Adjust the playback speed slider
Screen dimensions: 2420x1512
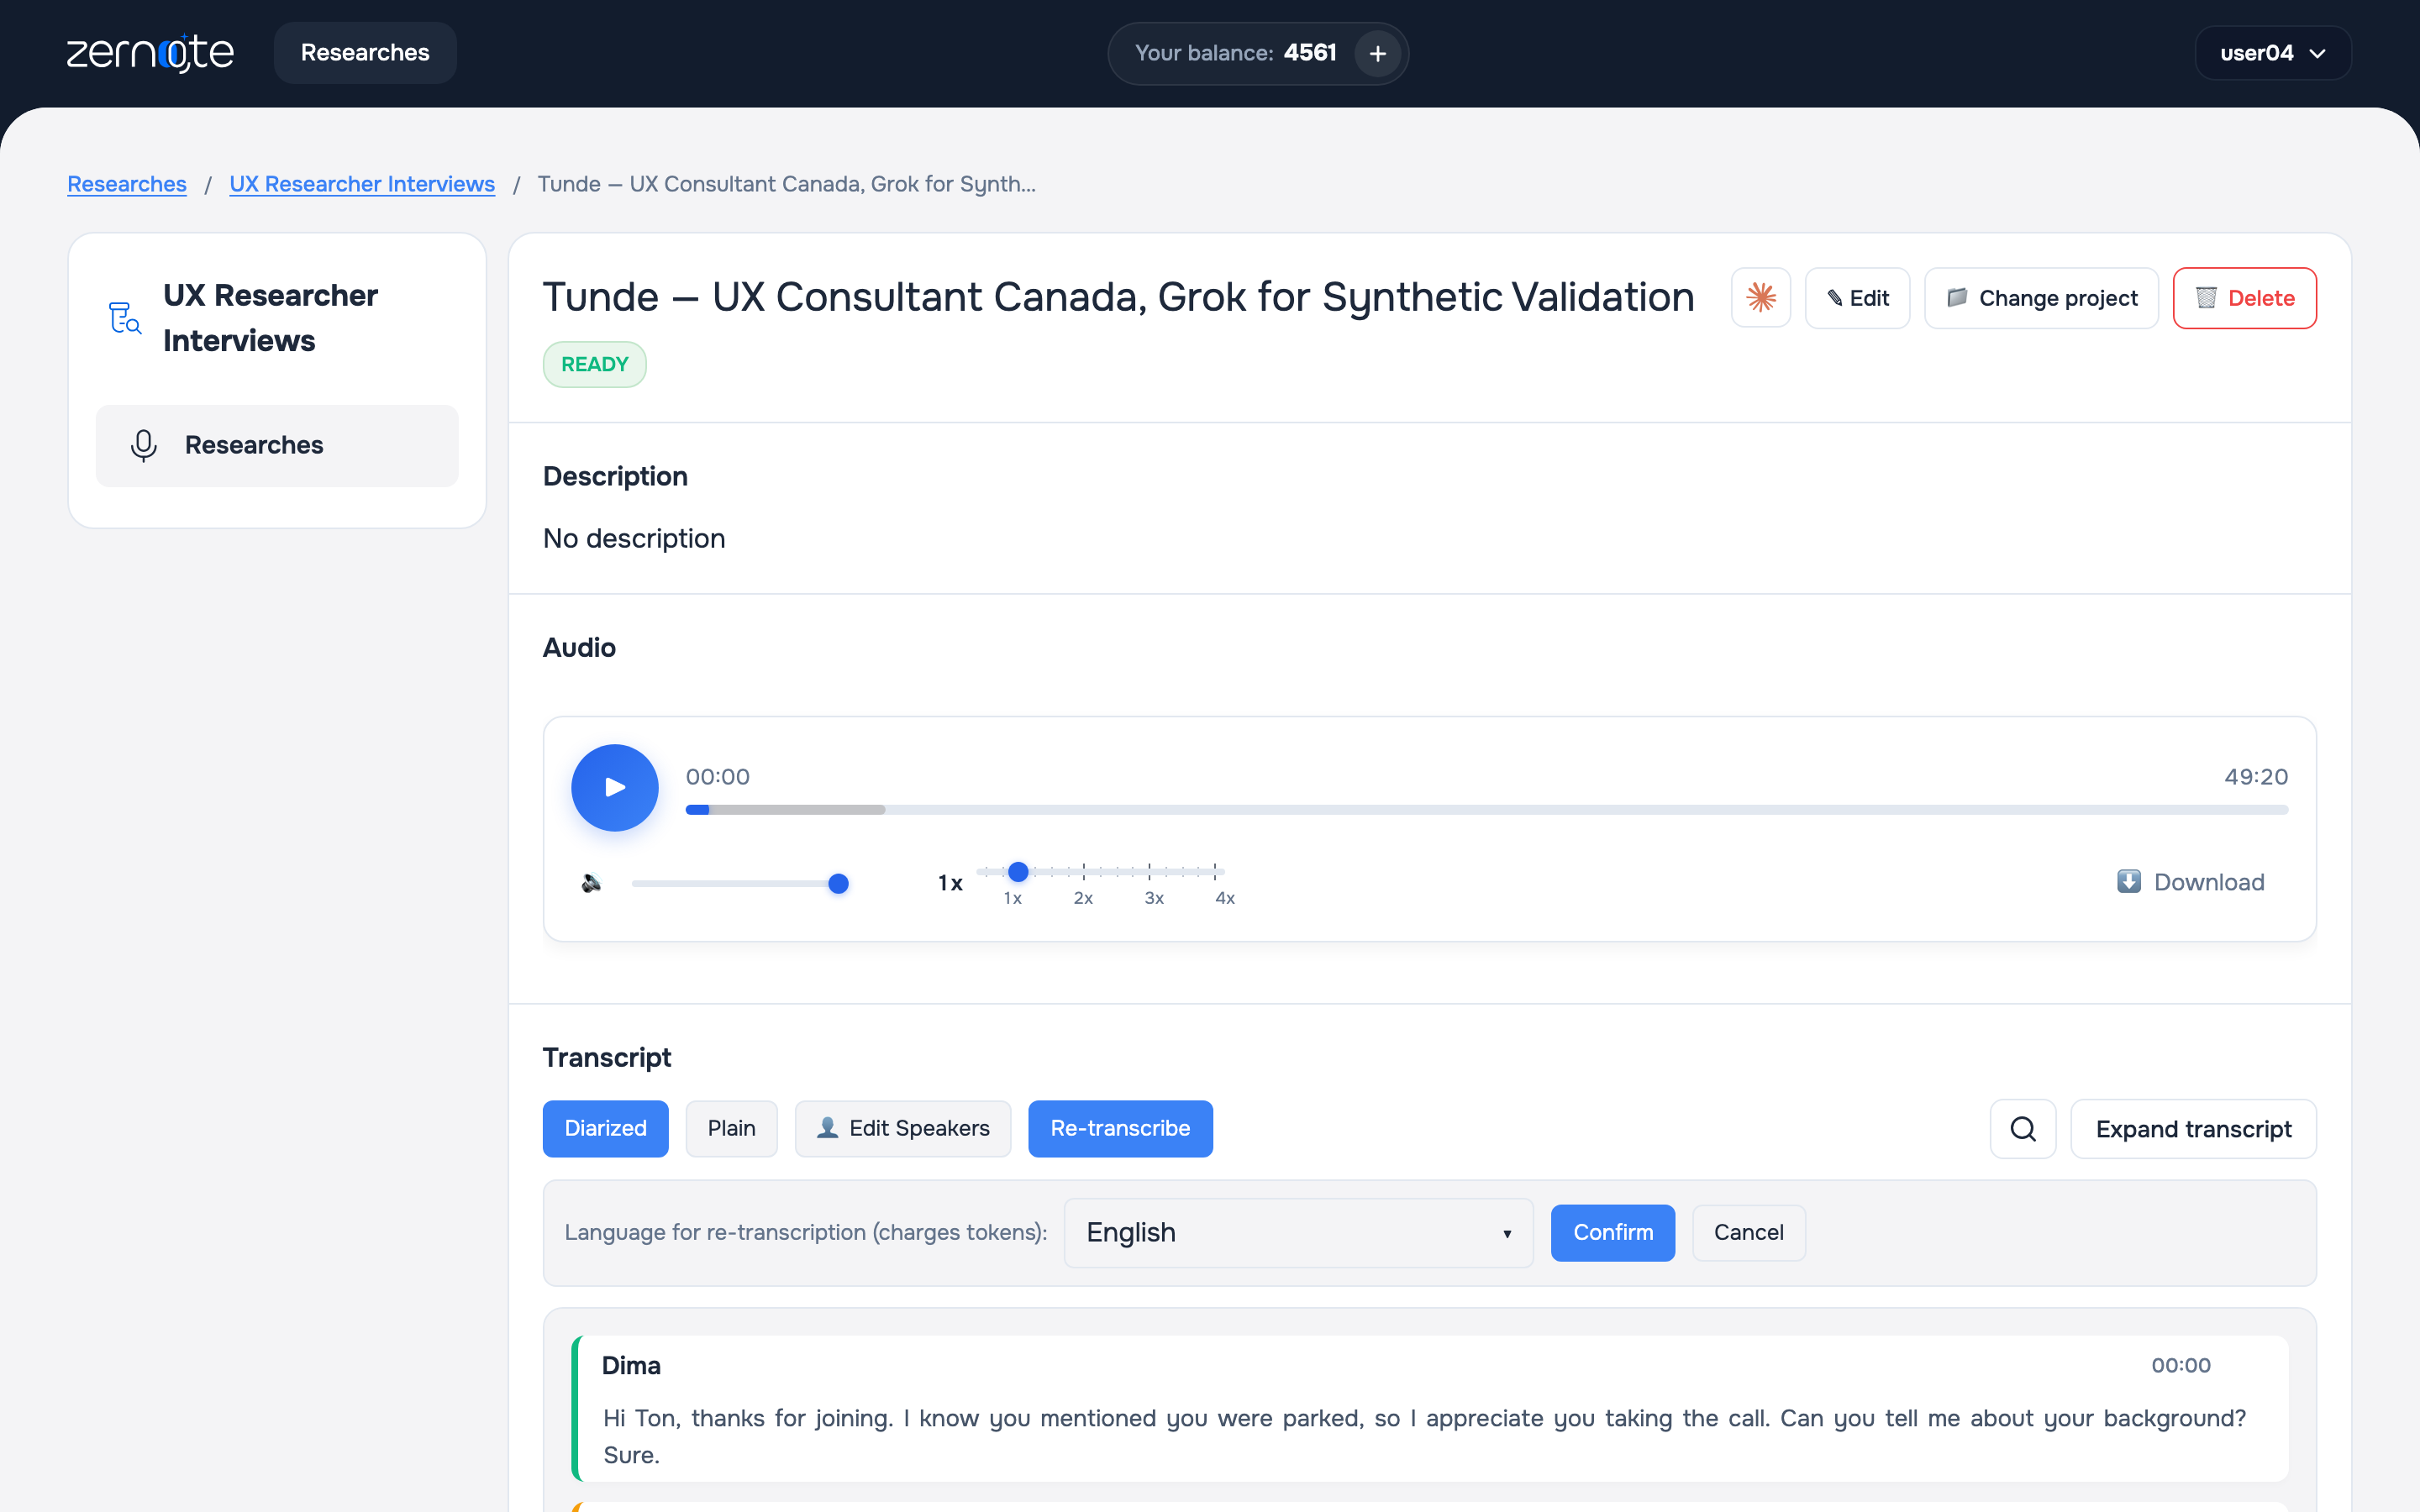1100,872
